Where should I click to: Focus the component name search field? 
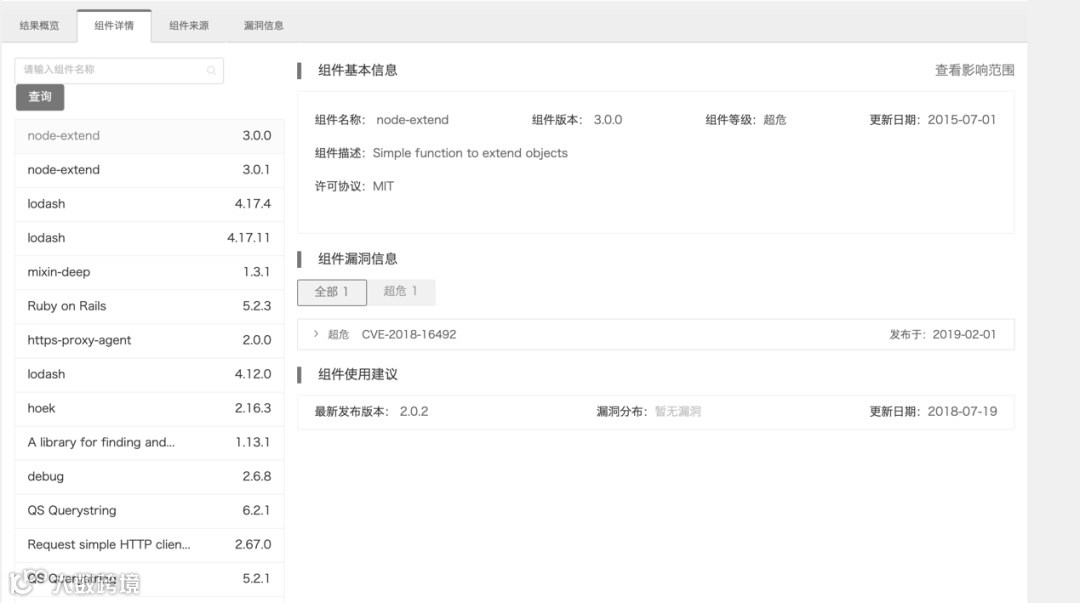[x=119, y=70]
